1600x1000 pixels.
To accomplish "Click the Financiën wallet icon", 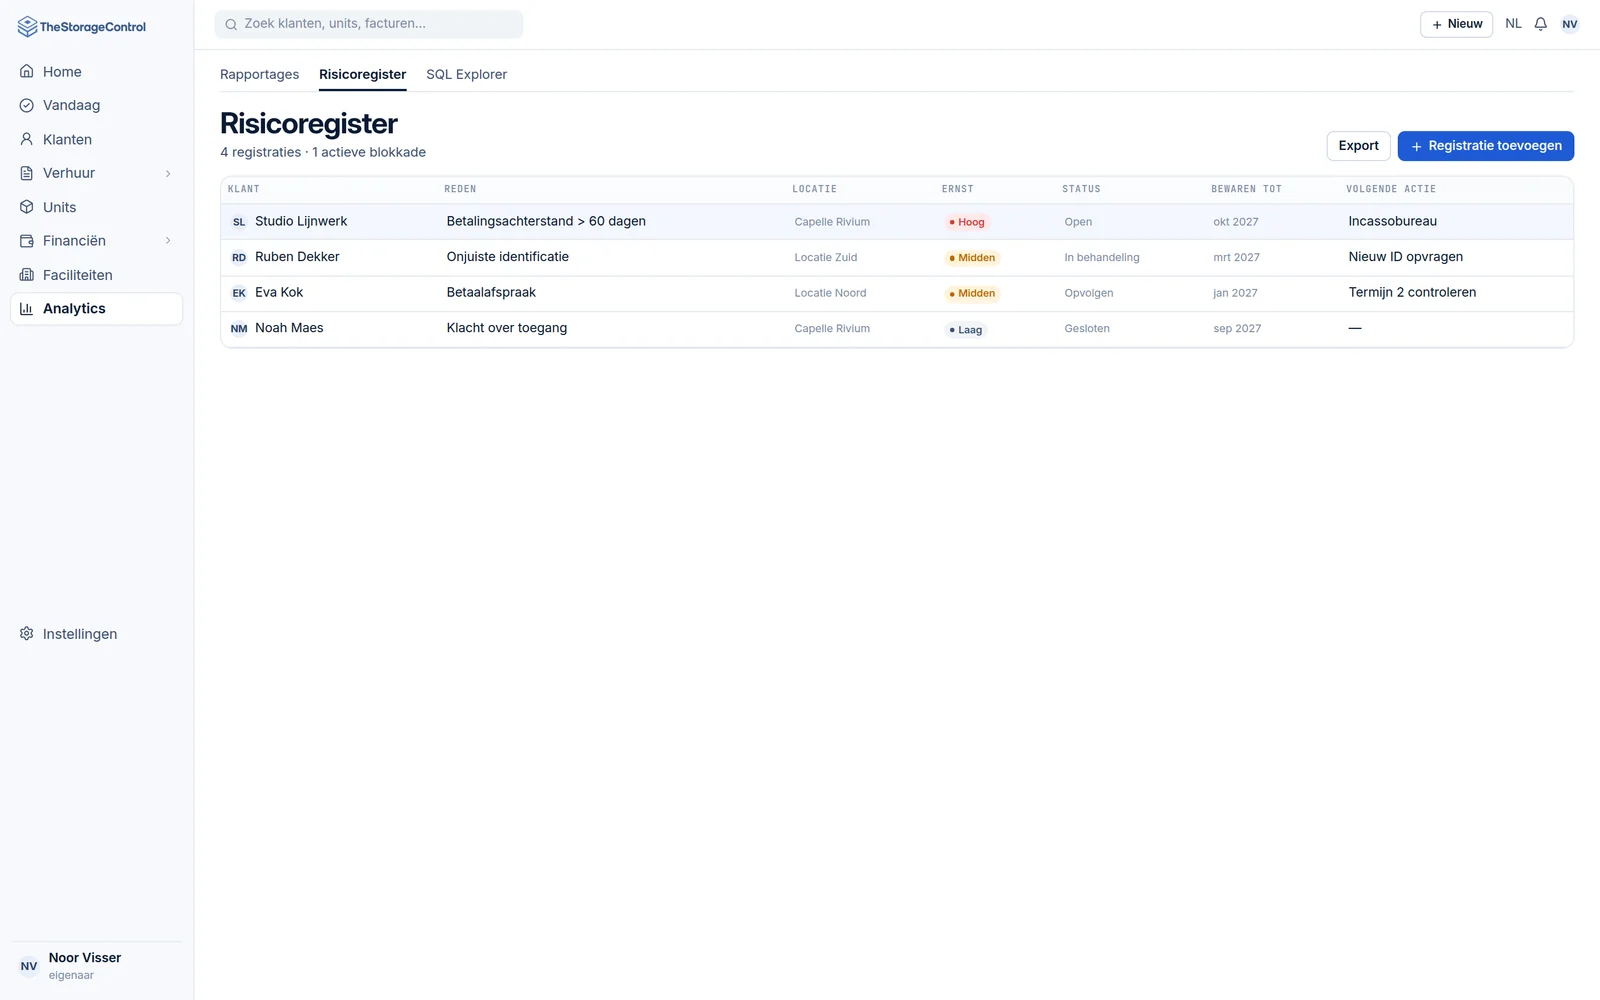I will point(27,241).
